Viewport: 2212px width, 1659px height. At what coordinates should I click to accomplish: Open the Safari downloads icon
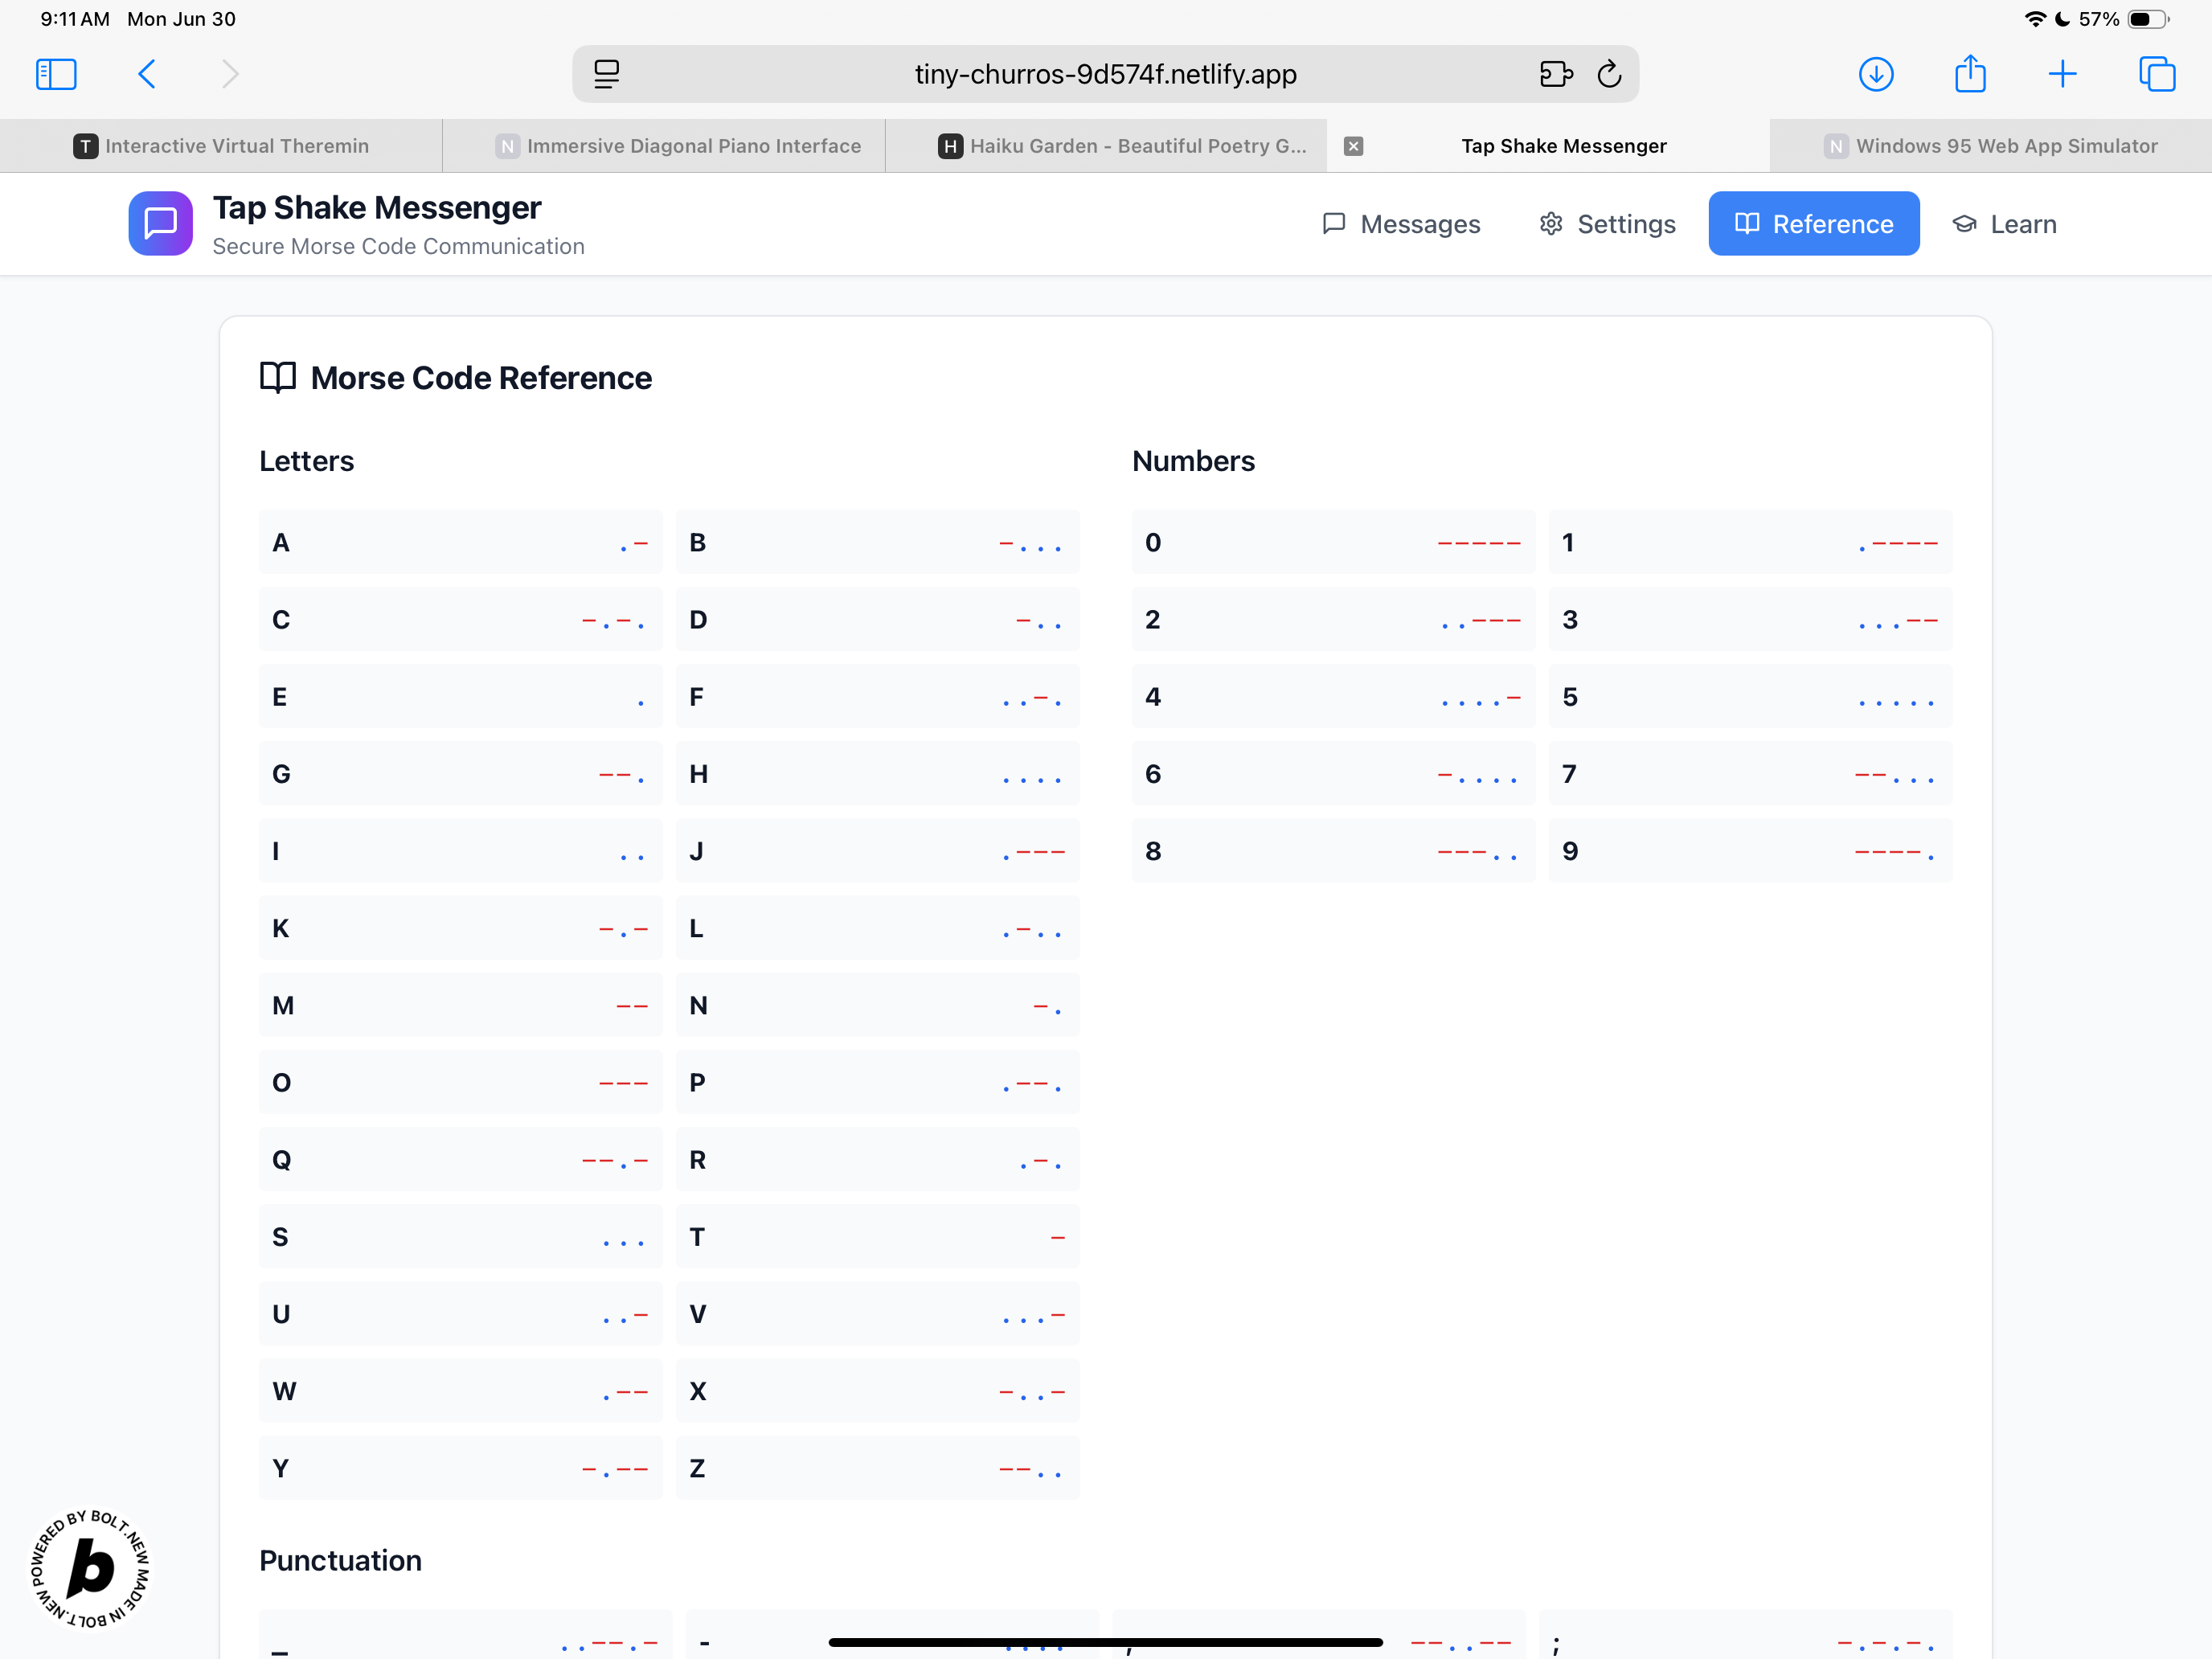pos(1876,74)
